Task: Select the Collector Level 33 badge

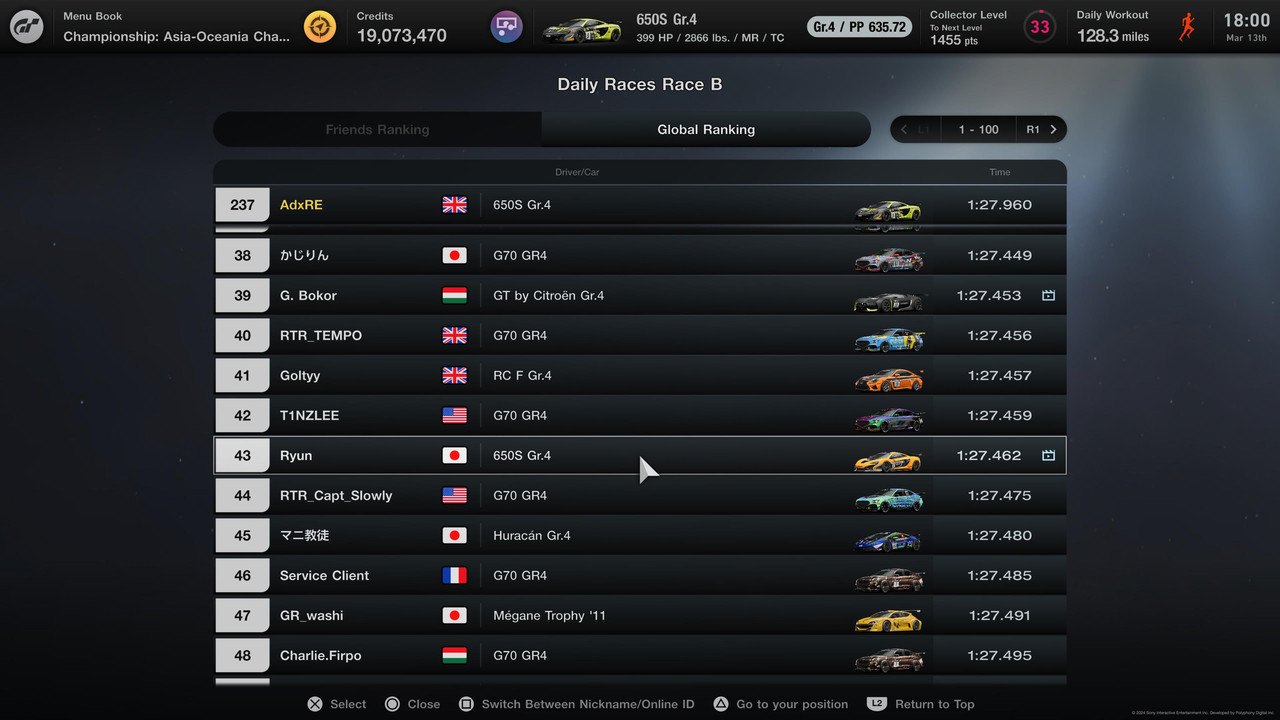Action: click(x=1040, y=27)
